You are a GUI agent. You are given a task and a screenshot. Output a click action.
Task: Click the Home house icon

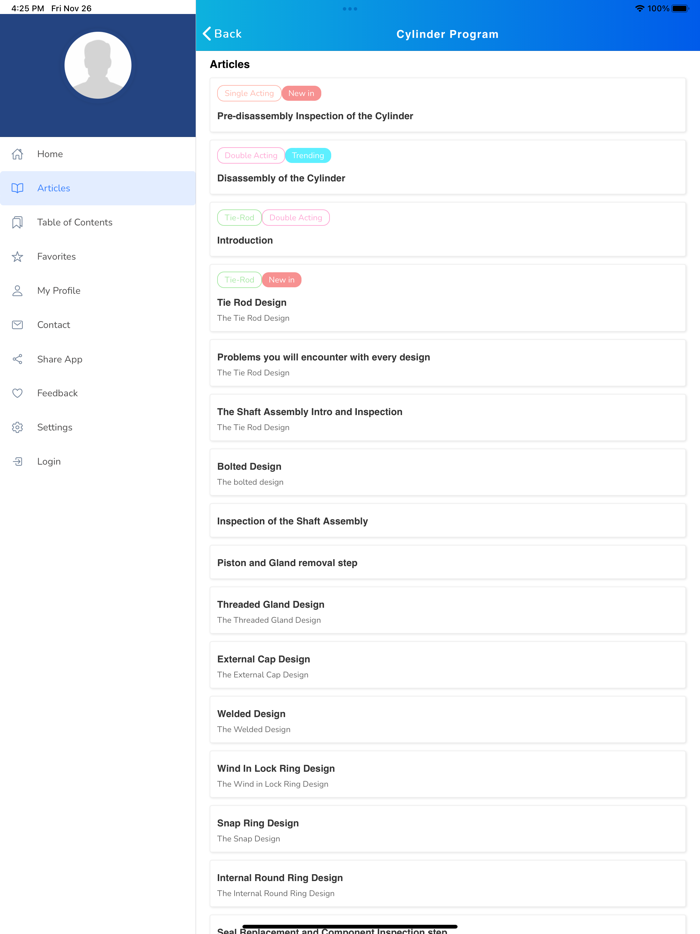pyautogui.click(x=17, y=154)
